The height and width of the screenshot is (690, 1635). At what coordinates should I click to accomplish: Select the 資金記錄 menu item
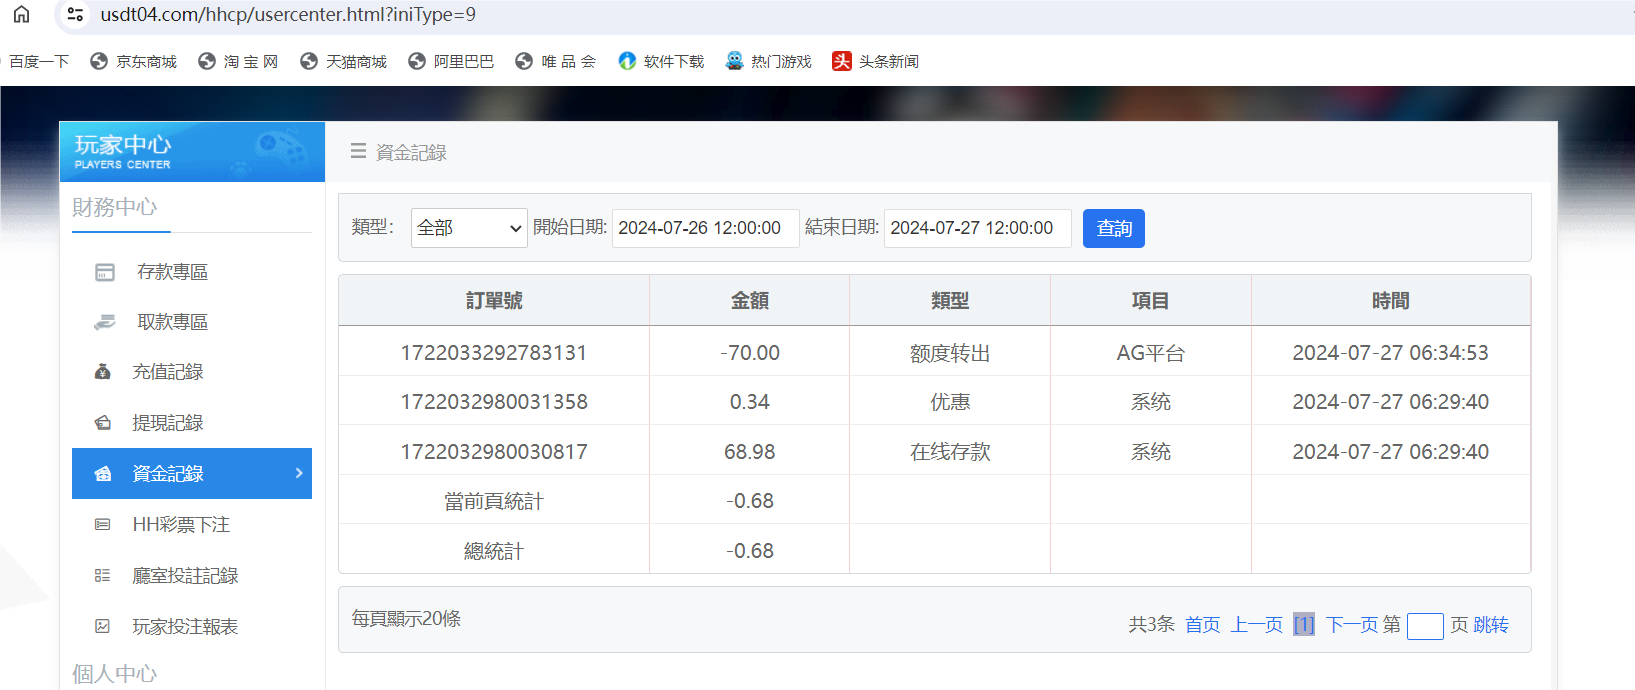(x=168, y=474)
